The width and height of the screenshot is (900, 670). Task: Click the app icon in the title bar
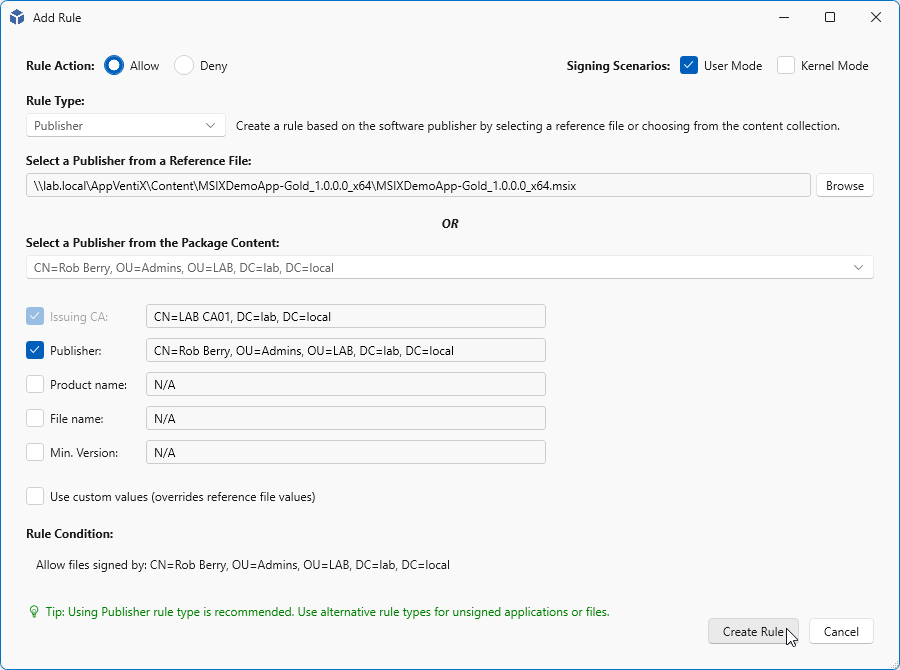pos(17,17)
